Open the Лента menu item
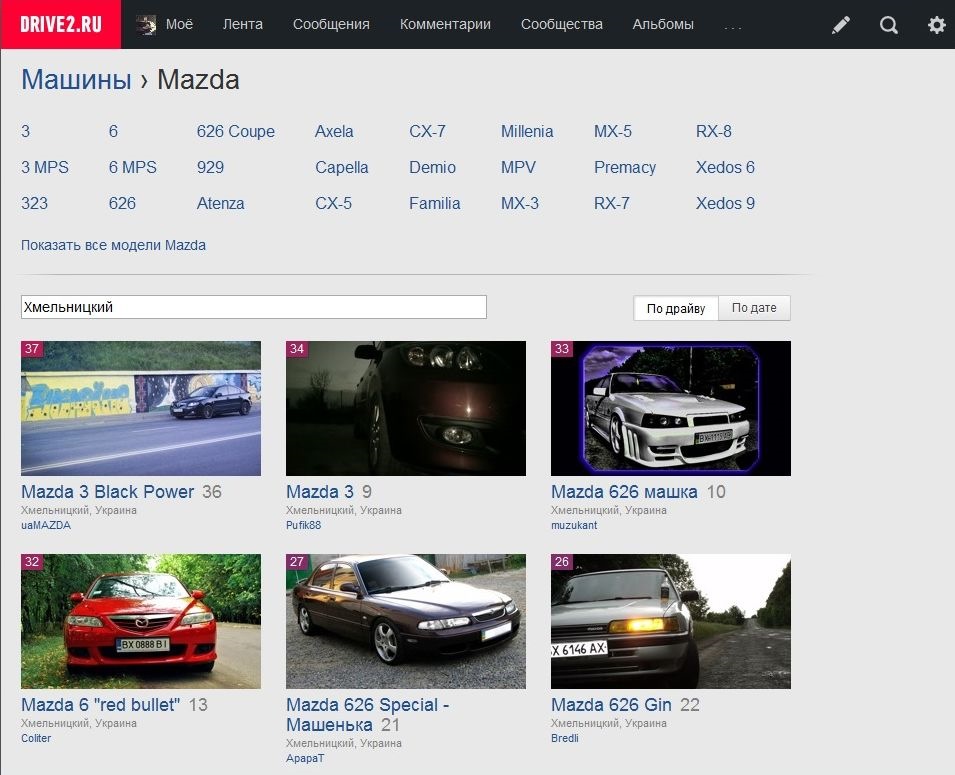This screenshot has height=775, width=955. click(242, 24)
